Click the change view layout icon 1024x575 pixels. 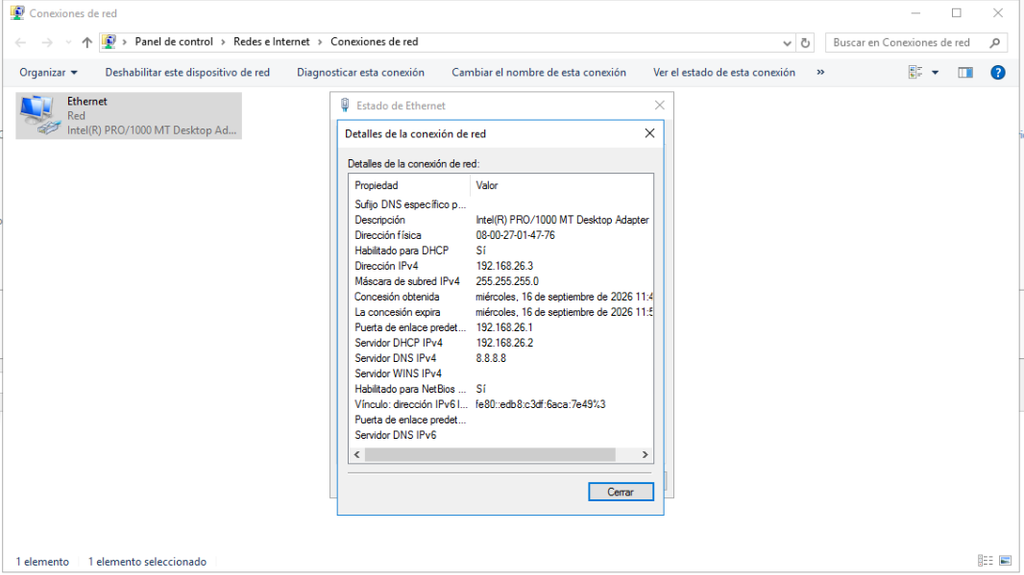(916, 73)
